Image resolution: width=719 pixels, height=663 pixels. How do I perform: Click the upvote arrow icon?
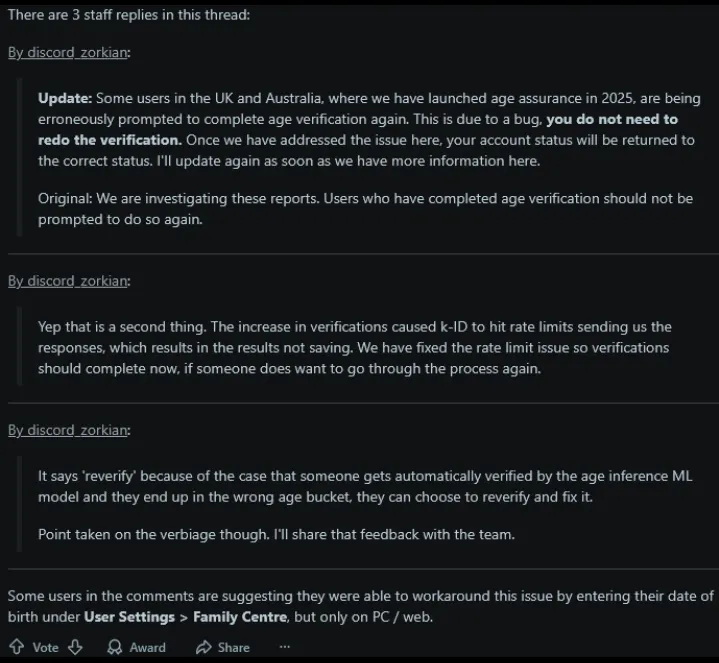[16, 647]
